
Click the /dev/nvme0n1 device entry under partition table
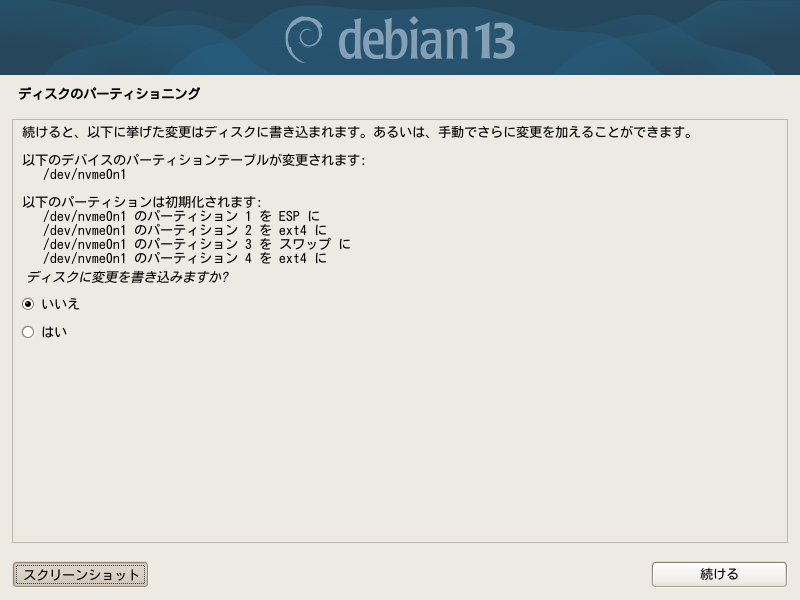pos(84,174)
